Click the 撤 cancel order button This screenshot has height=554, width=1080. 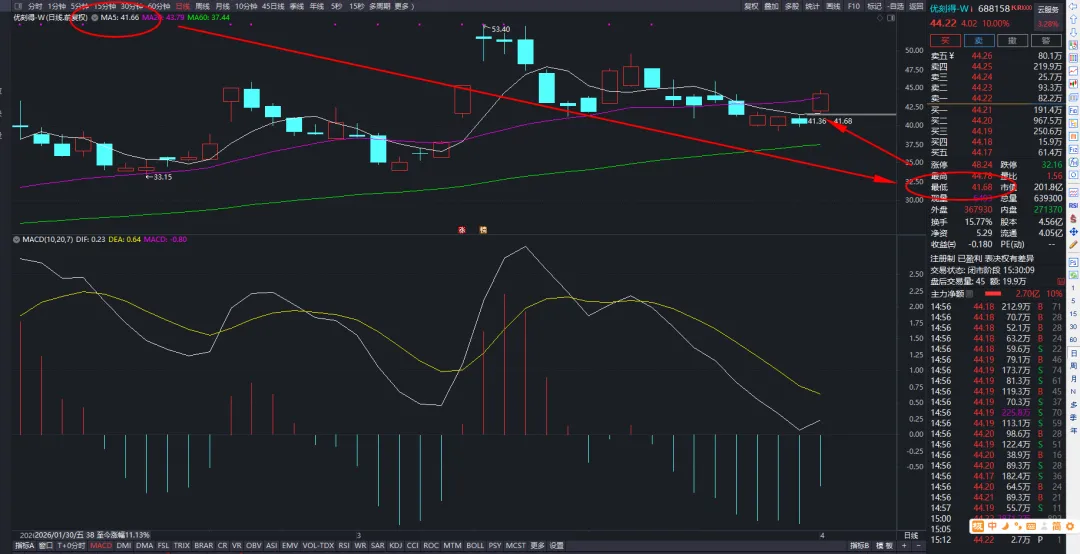point(1012,41)
